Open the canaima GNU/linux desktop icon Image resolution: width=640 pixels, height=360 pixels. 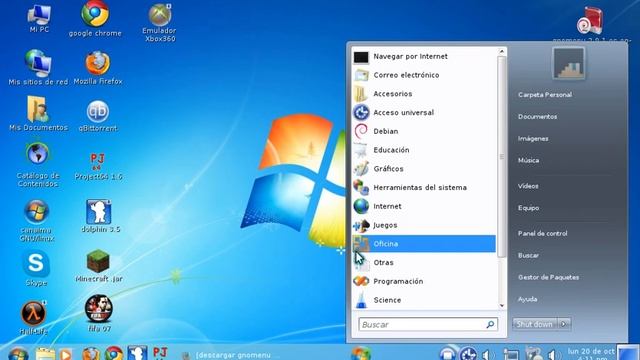(x=37, y=220)
